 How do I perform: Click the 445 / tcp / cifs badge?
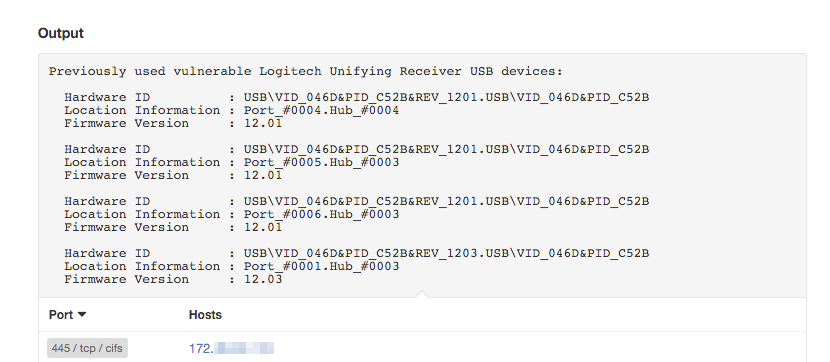tap(87, 348)
